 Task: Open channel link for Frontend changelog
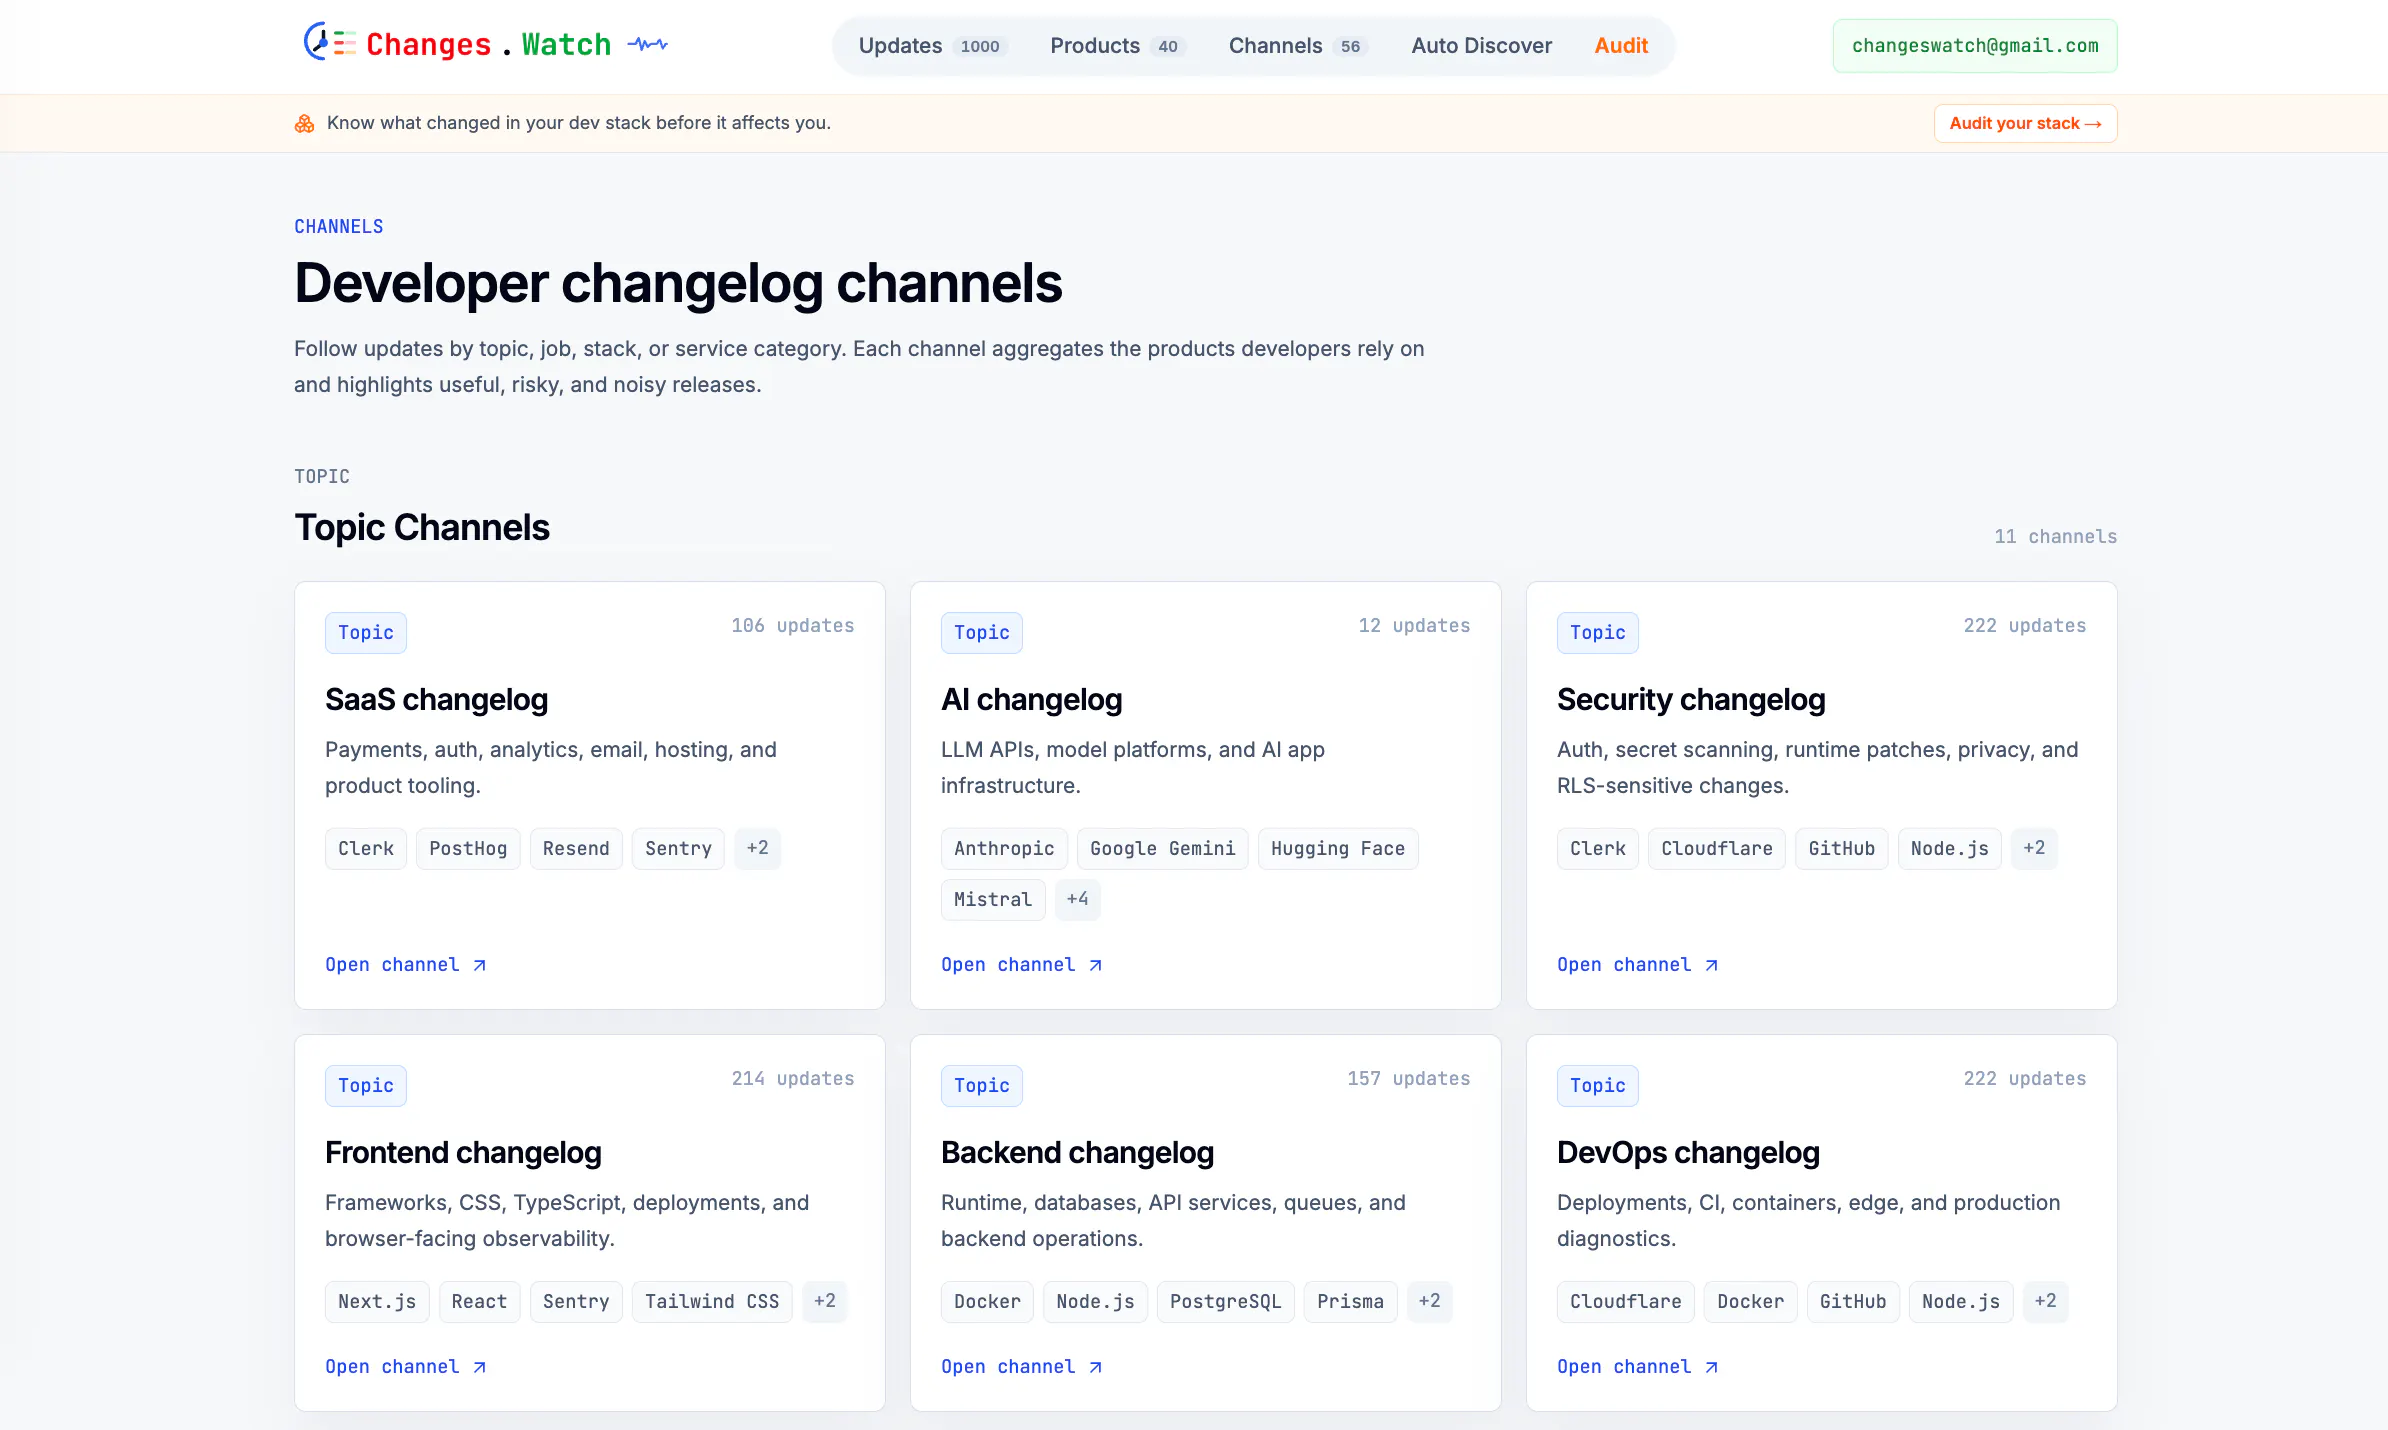(x=406, y=1367)
